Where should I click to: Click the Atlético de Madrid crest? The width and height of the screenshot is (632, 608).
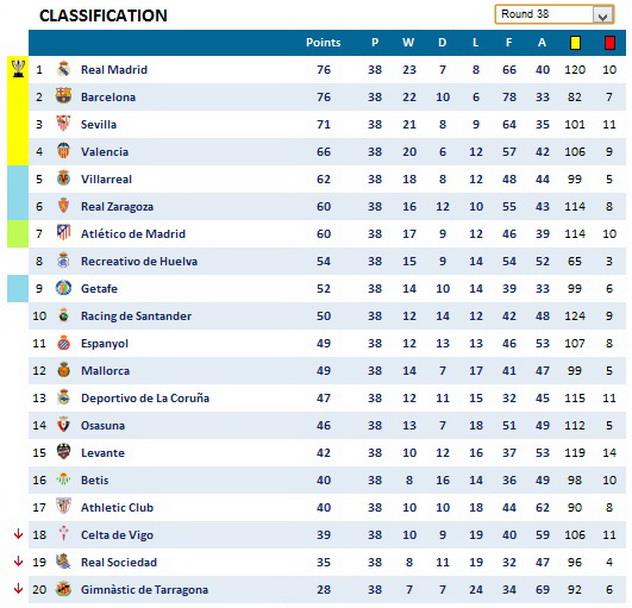point(63,234)
